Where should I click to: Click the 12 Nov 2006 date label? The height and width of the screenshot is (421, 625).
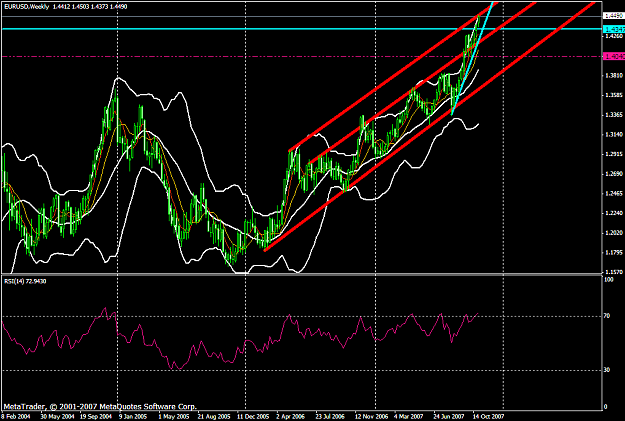[371, 417]
